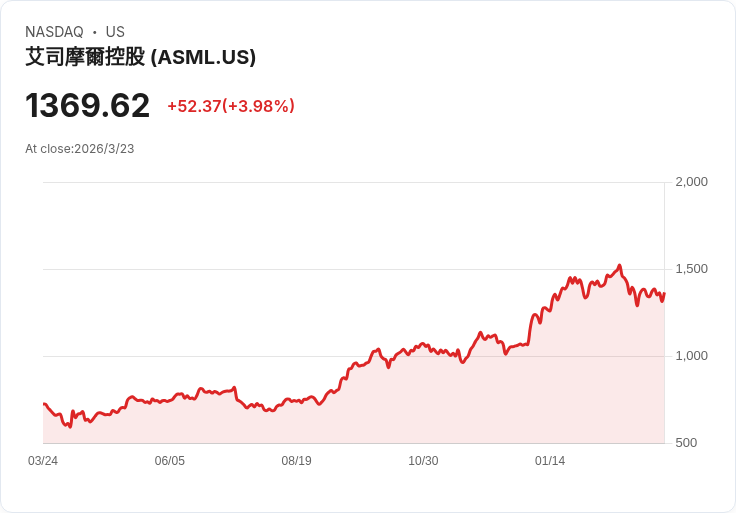Click the left starting point of the price line
This screenshot has width=736, height=513.
click(x=44, y=404)
